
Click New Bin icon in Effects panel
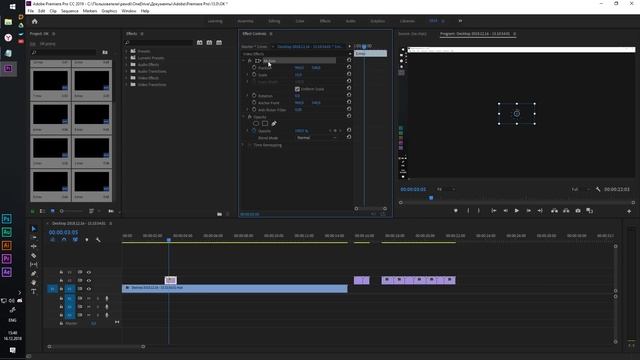point(220,214)
